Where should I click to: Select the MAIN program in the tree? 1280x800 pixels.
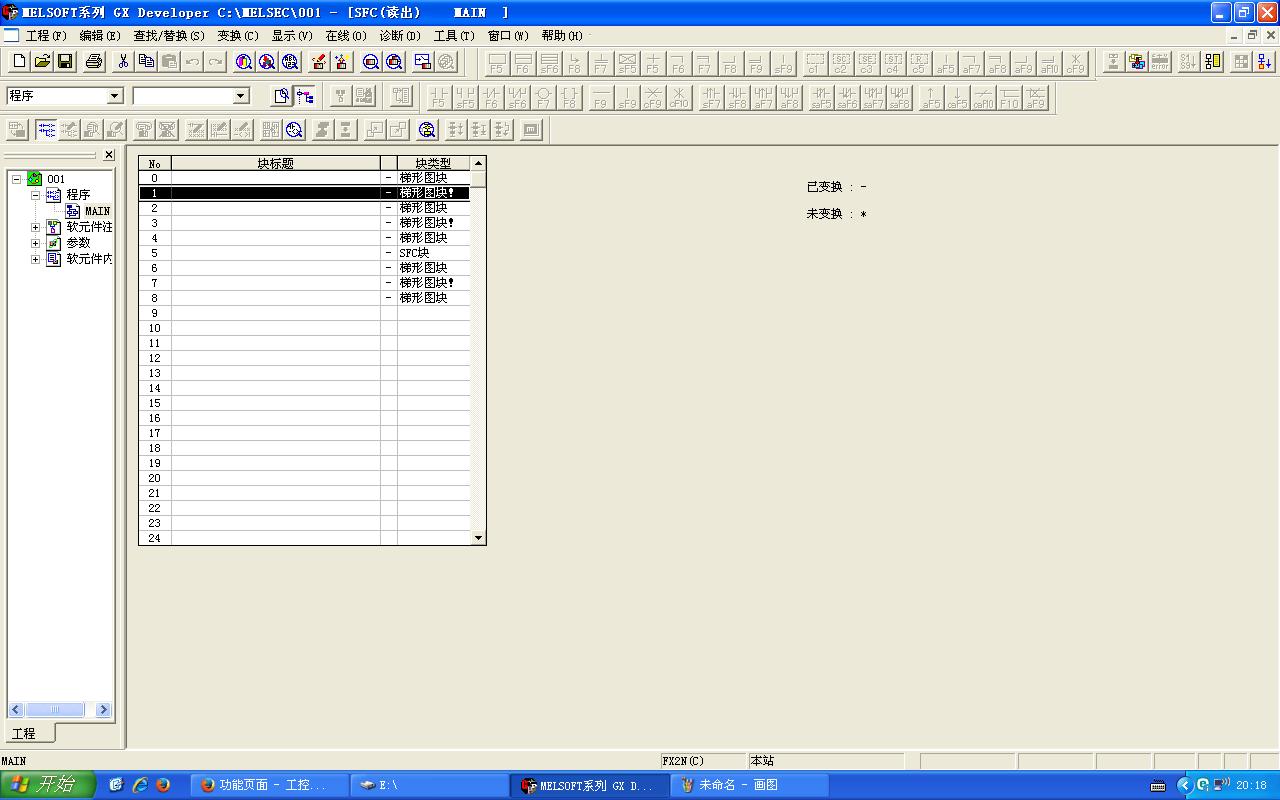[97, 211]
